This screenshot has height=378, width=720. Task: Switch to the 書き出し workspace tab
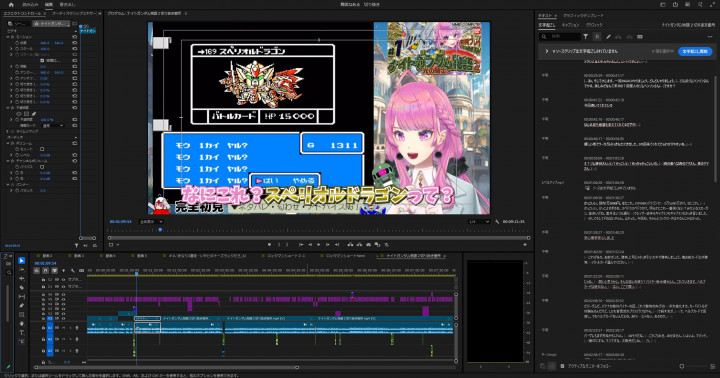coord(68,5)
